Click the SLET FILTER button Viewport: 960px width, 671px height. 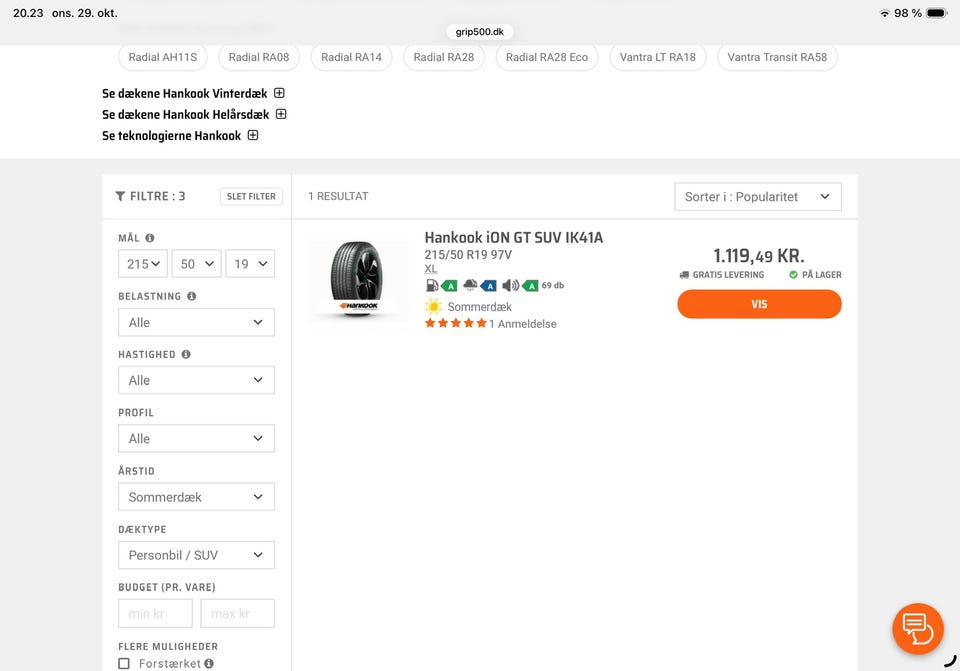coord(251,196)
